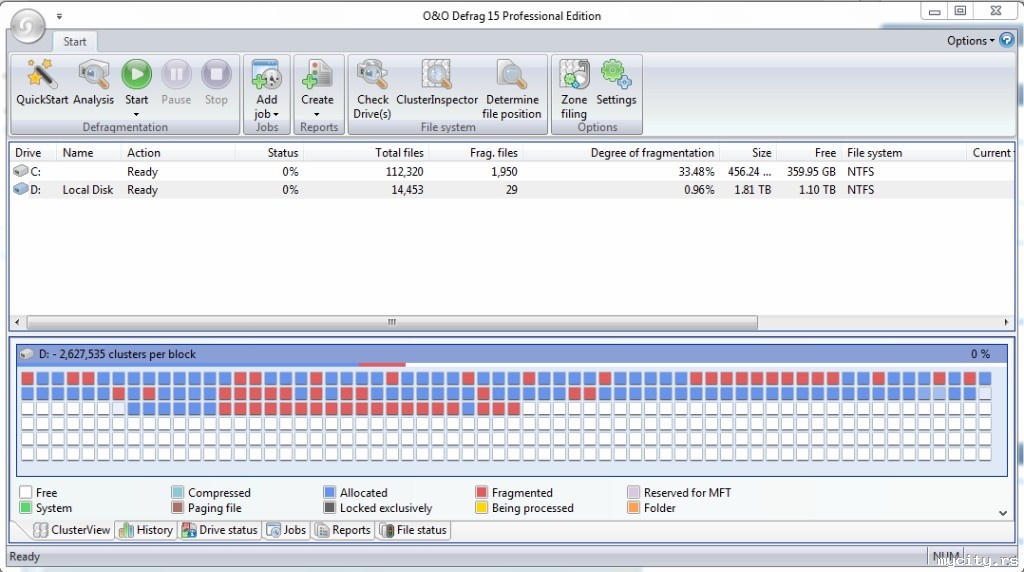Open the ClusterInspector tool
1024x572 pixels.
(436, 74)
